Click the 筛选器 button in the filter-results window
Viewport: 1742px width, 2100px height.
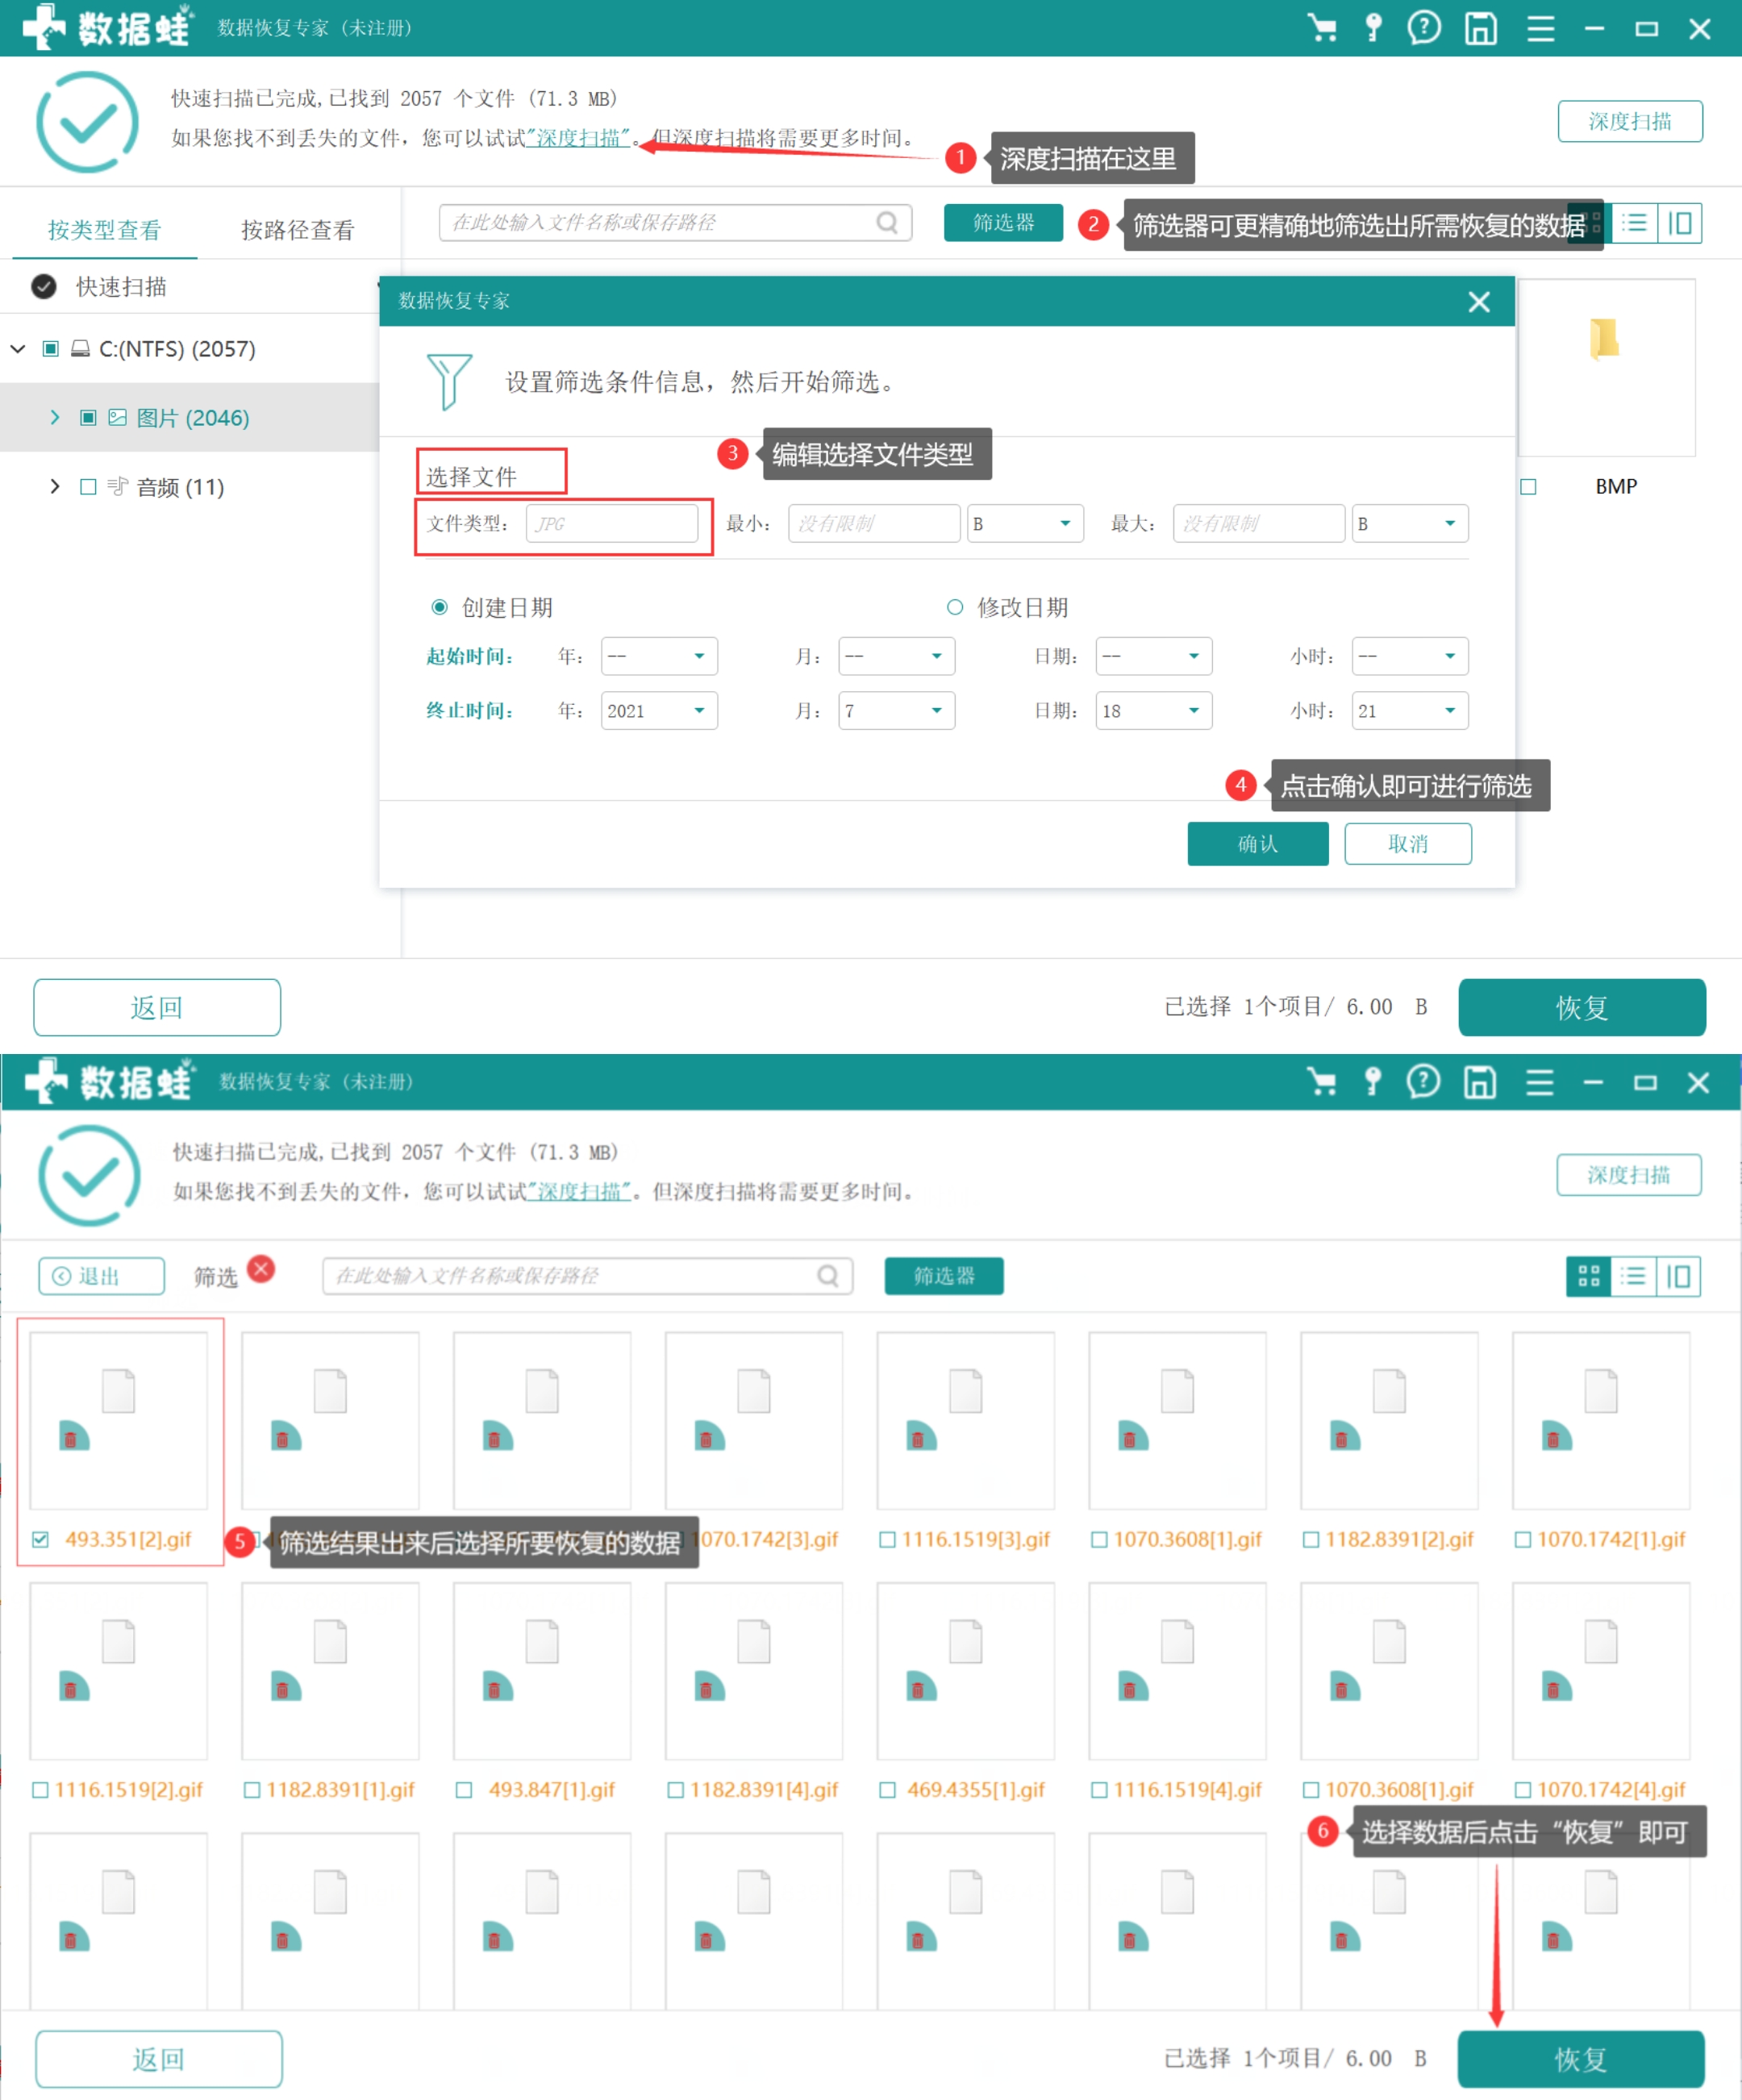coord(944,1276)
